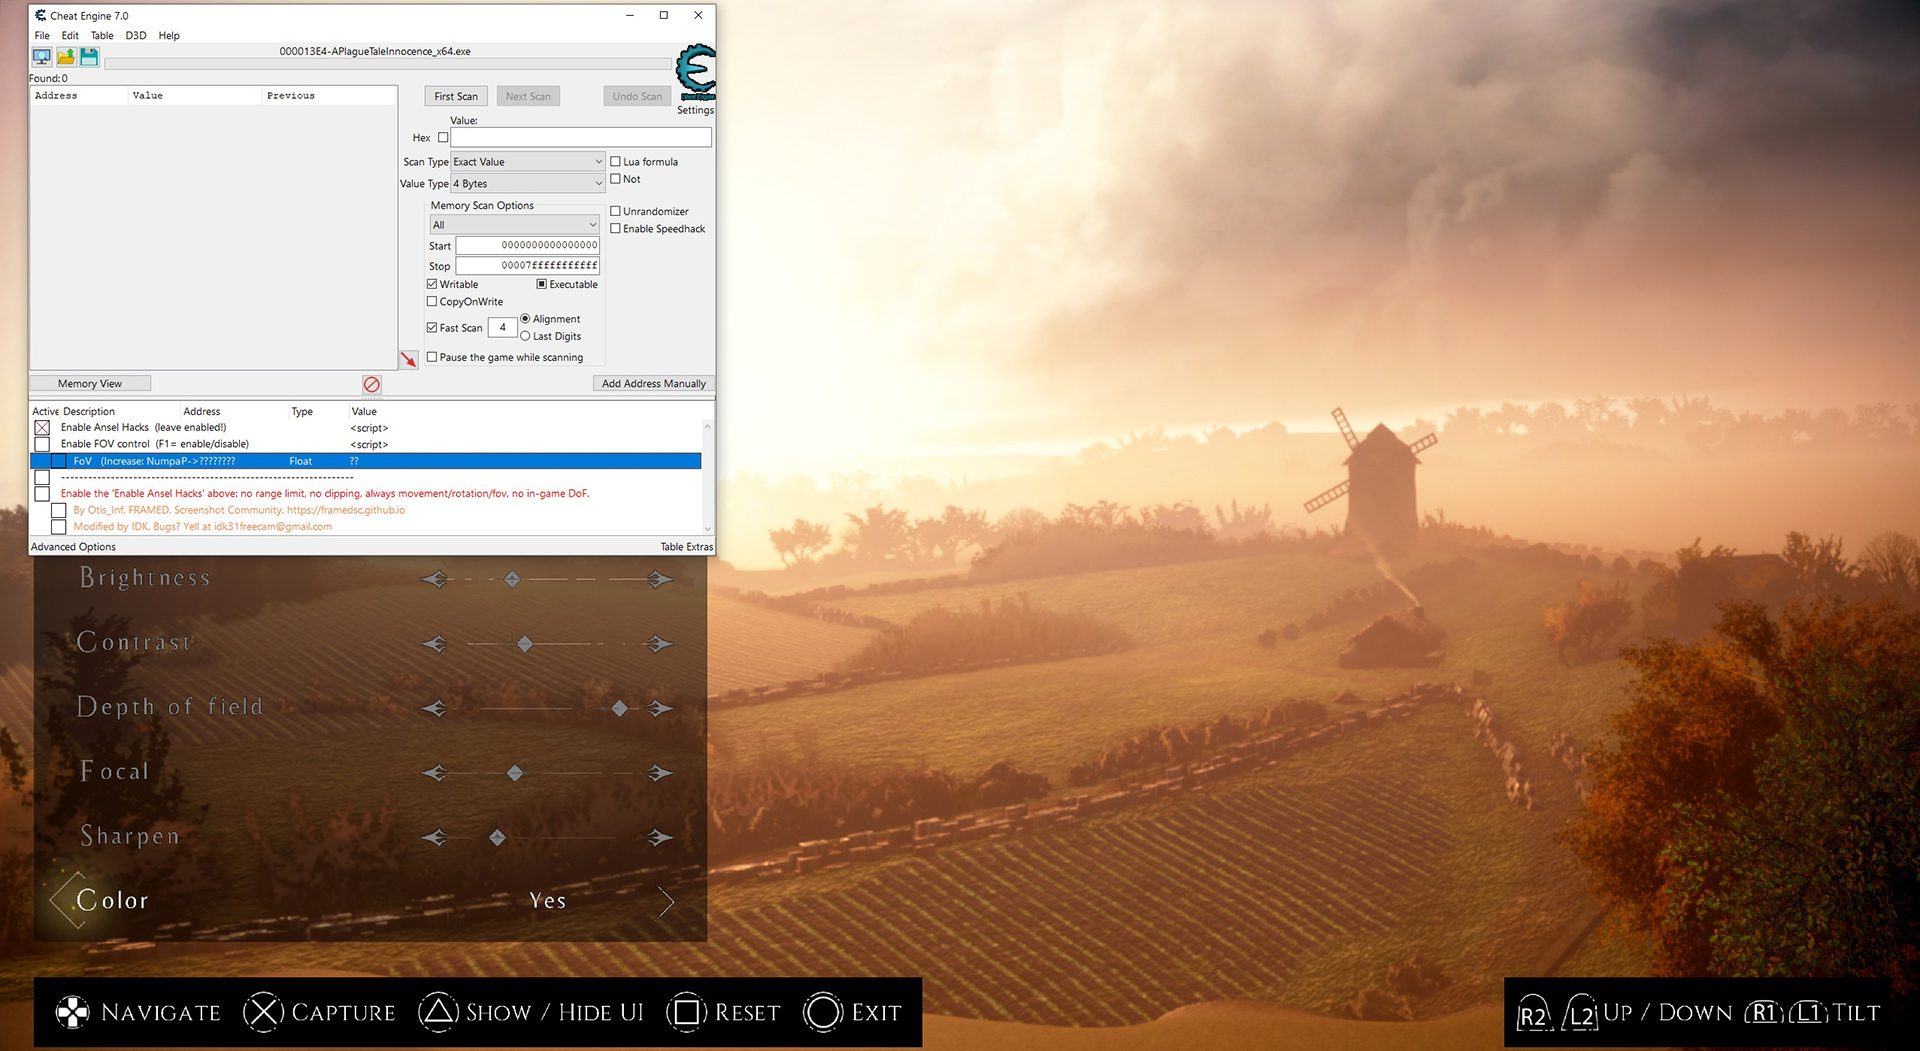Enable Lua formula checkbox

[616, 161]
